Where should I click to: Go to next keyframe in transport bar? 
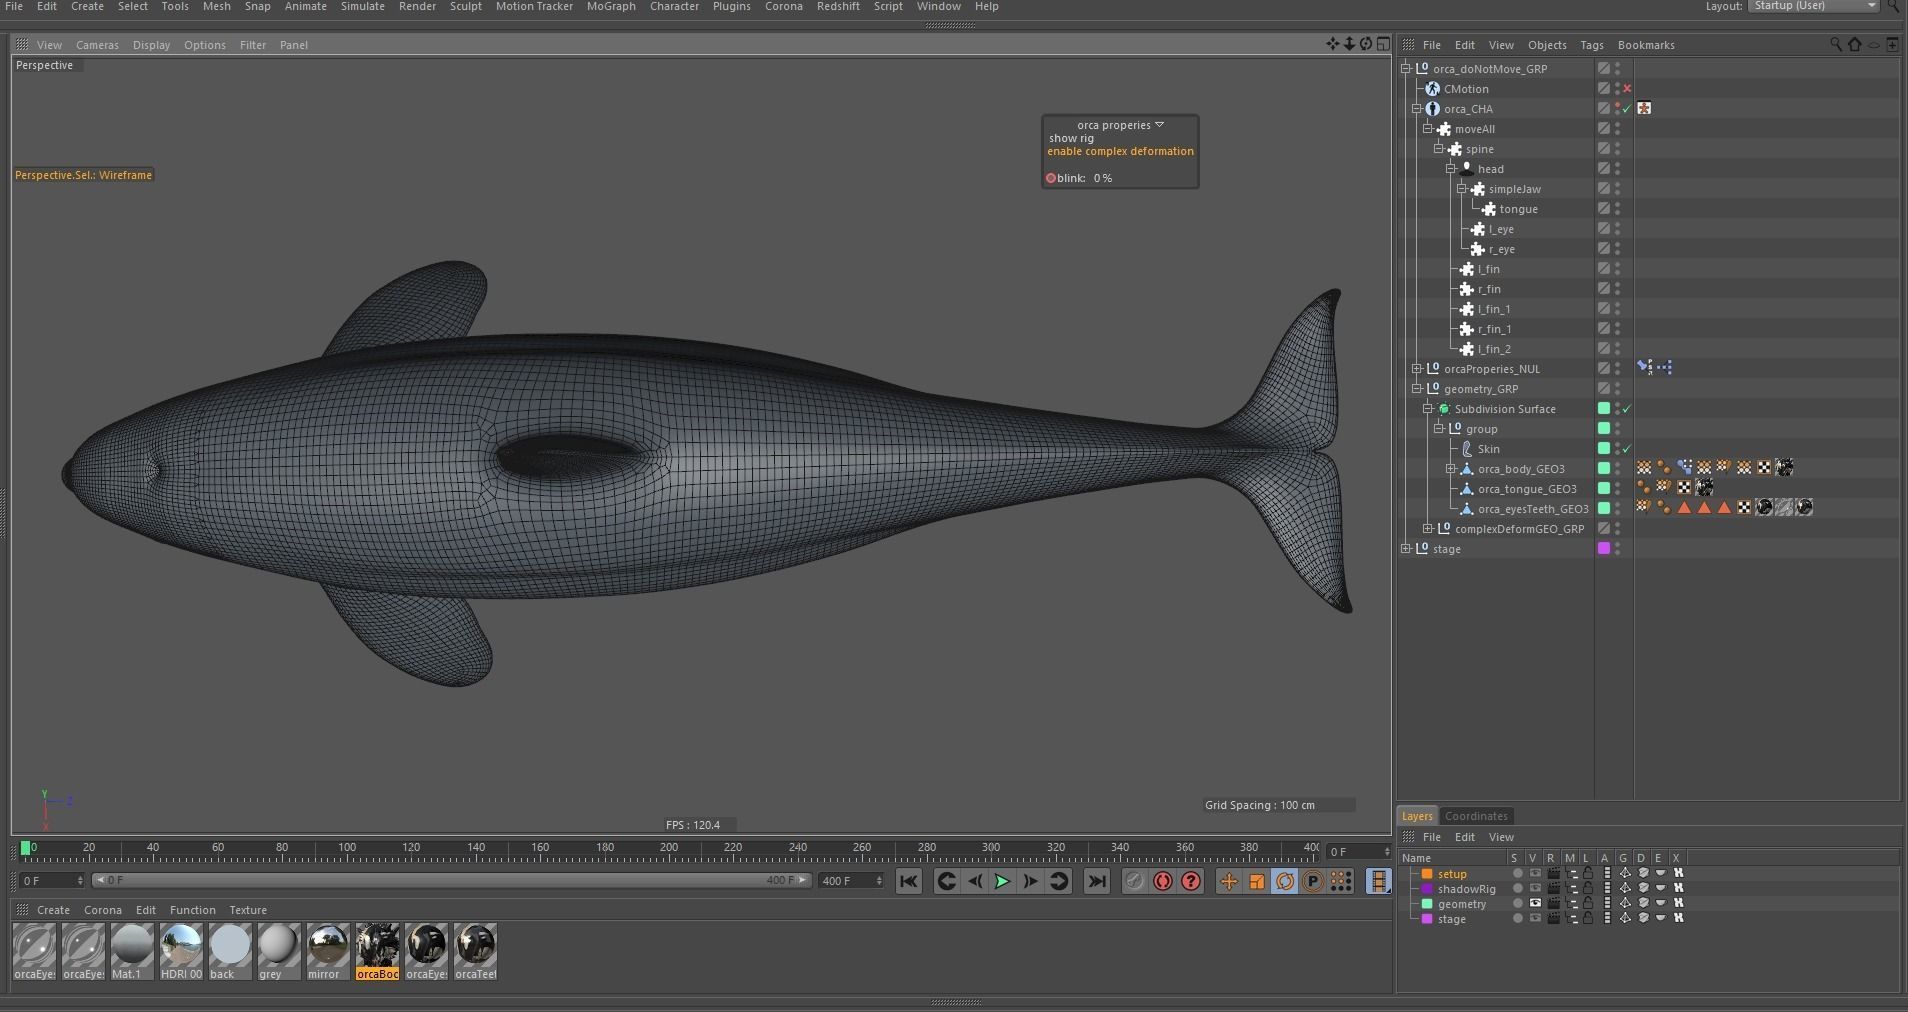[1059, 881]
